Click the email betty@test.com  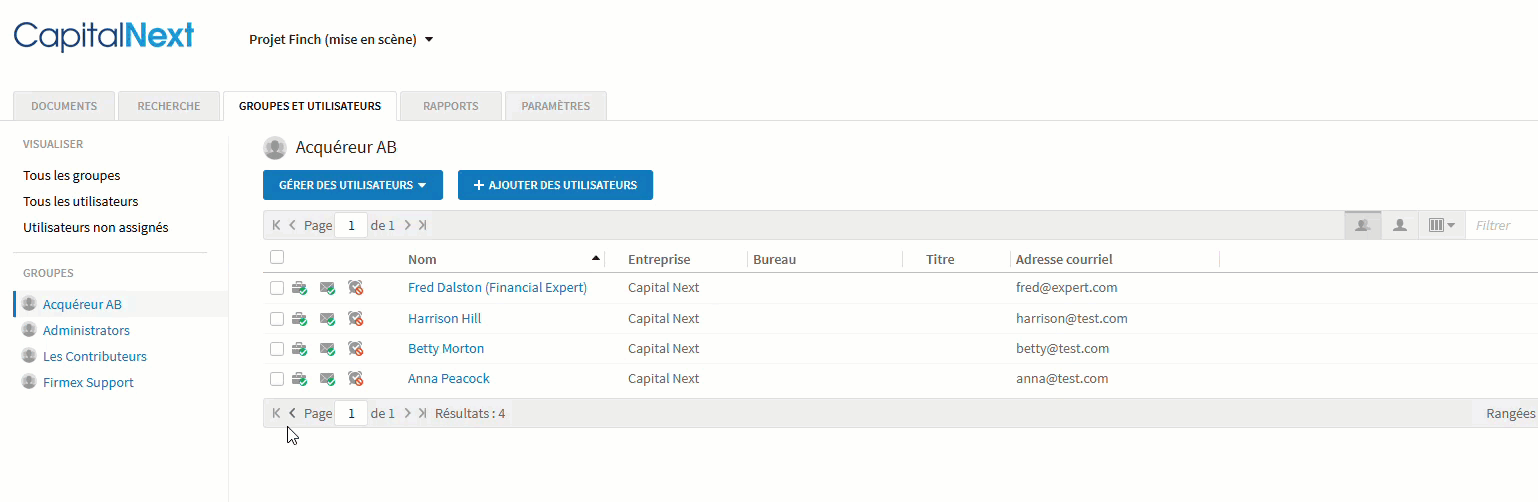pyautogui.click(x=1062, y=349)
